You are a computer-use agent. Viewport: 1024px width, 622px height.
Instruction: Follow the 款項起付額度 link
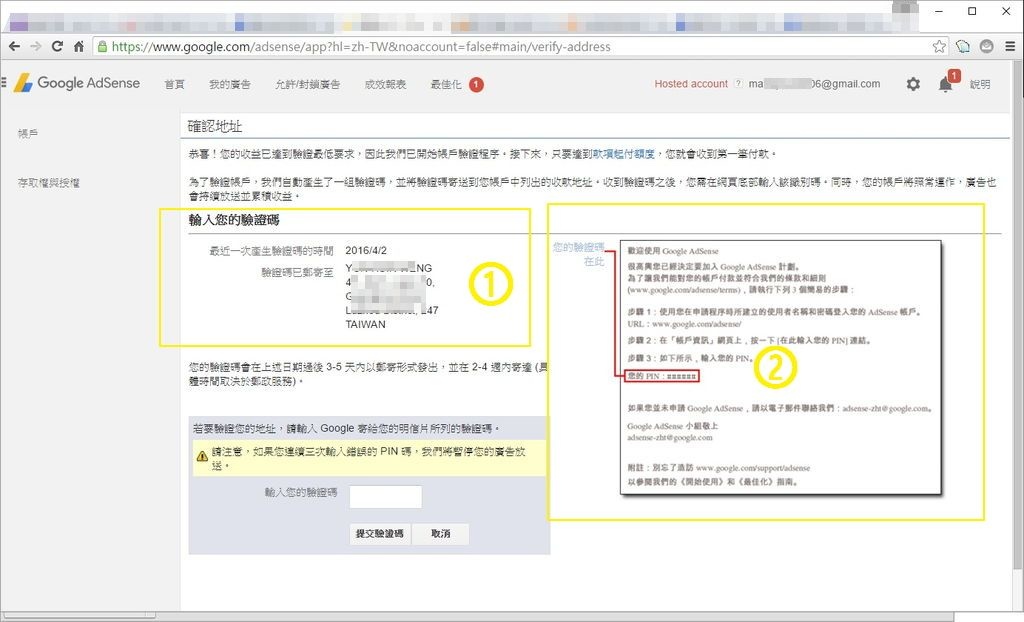click(x=624, y=154)
